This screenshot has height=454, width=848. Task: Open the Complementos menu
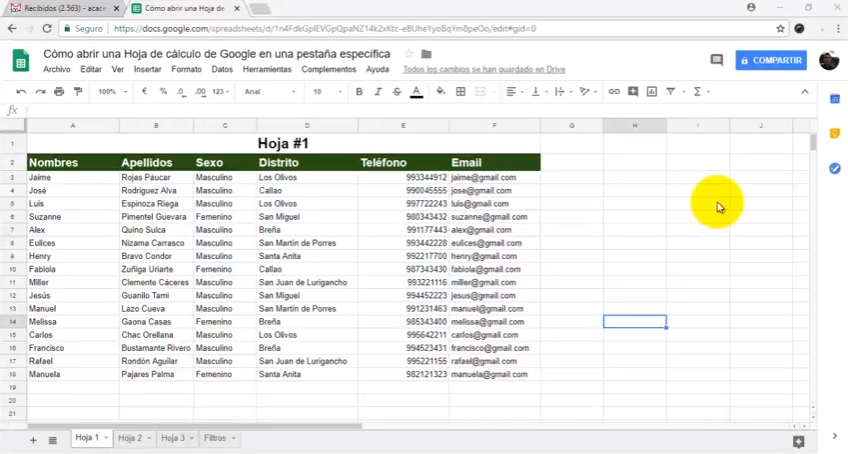point(329,69)
